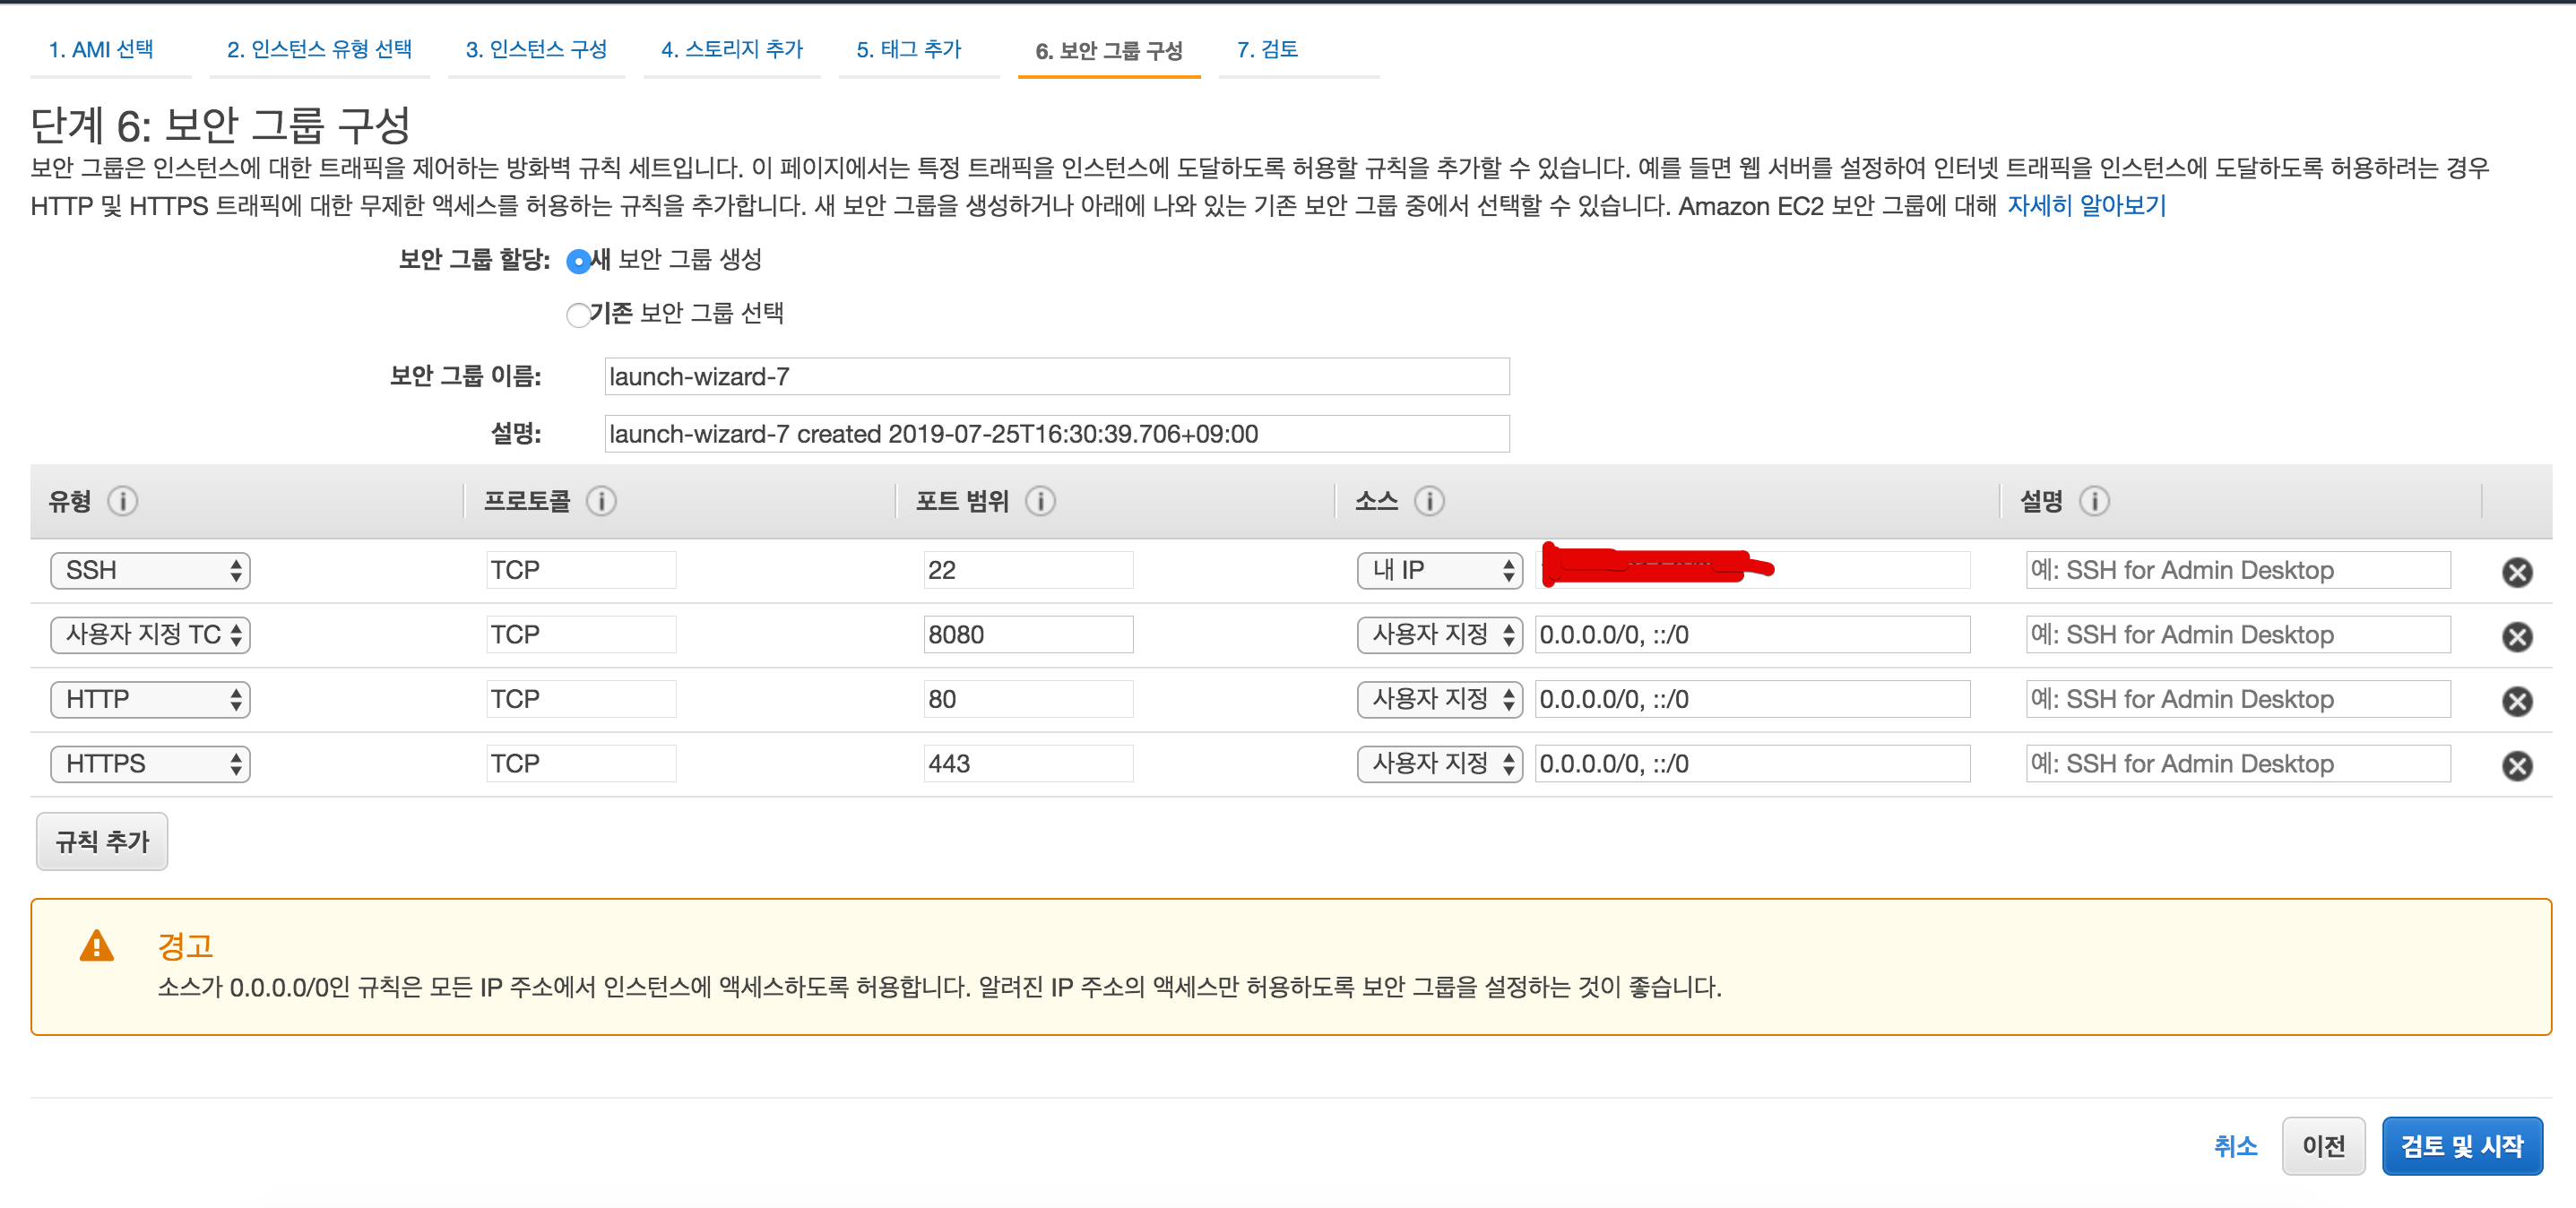
Task: Open the 자세히 알아보기 link
Action: click(x=2086, y=206)
